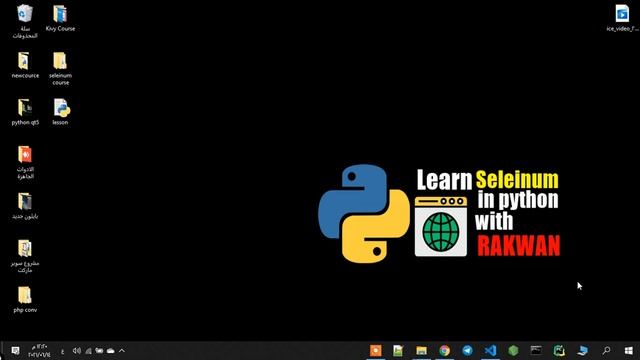This screenshot has height=360, width=640.
Task: Open Telegram from taskbar
Action: (x=467, y=351)
